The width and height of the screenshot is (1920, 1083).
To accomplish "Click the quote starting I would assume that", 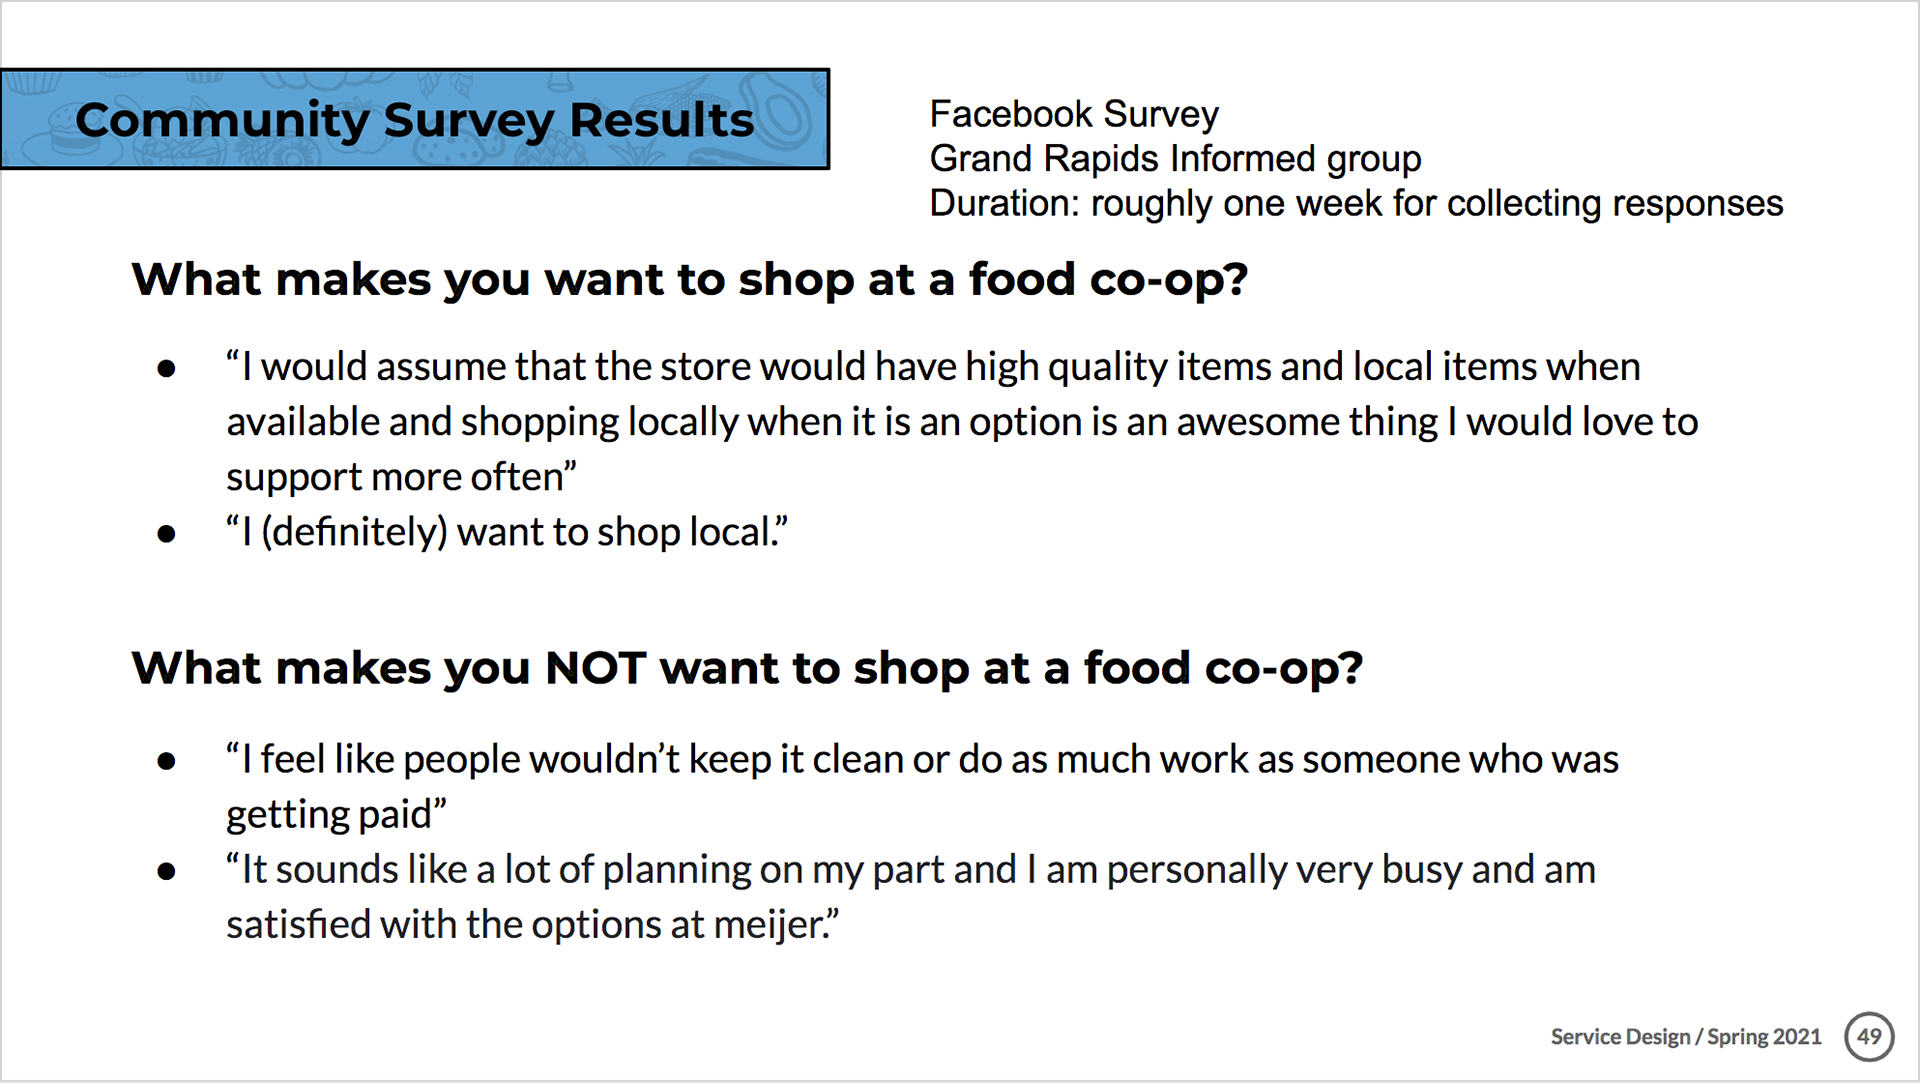I will pos(962,421).
